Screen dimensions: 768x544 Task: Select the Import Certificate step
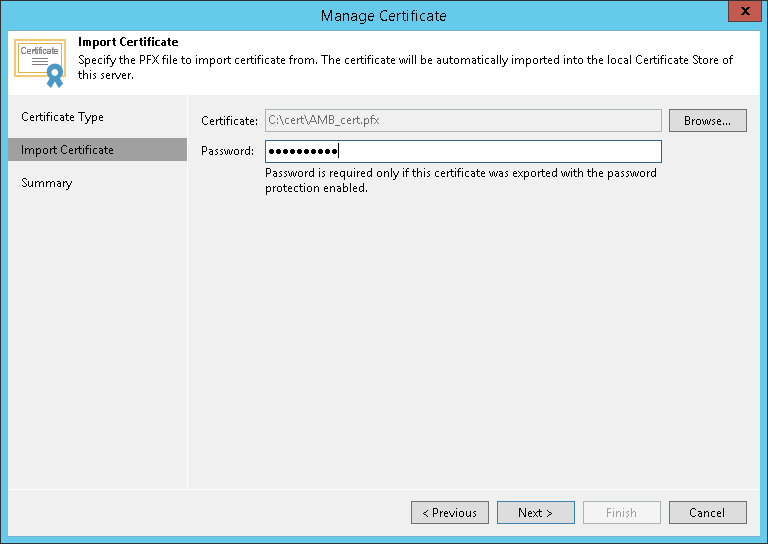tap(67, 150)
